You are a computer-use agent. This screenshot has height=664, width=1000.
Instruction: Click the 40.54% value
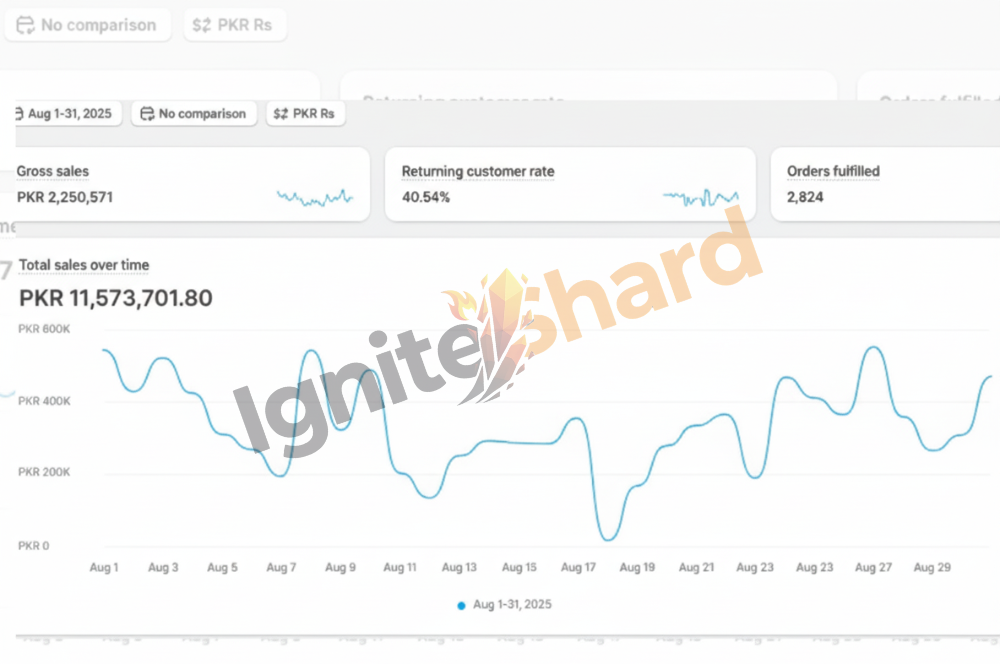tap(425, 197)
